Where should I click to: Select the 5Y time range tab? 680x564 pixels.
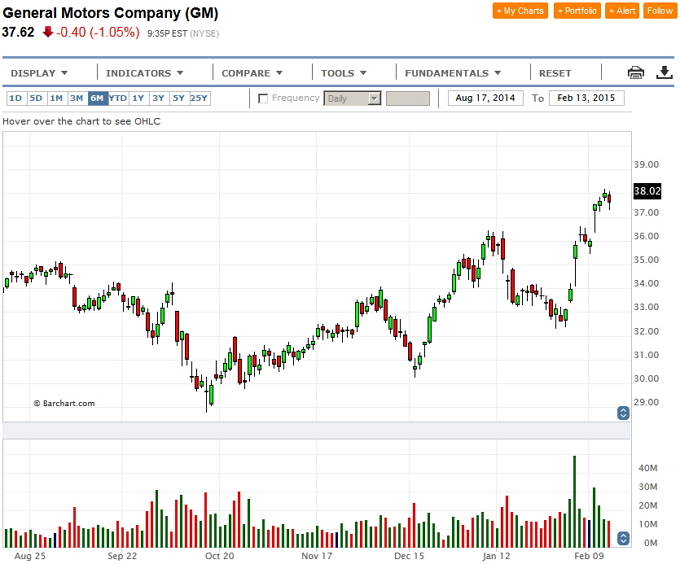tap(179, 98)
